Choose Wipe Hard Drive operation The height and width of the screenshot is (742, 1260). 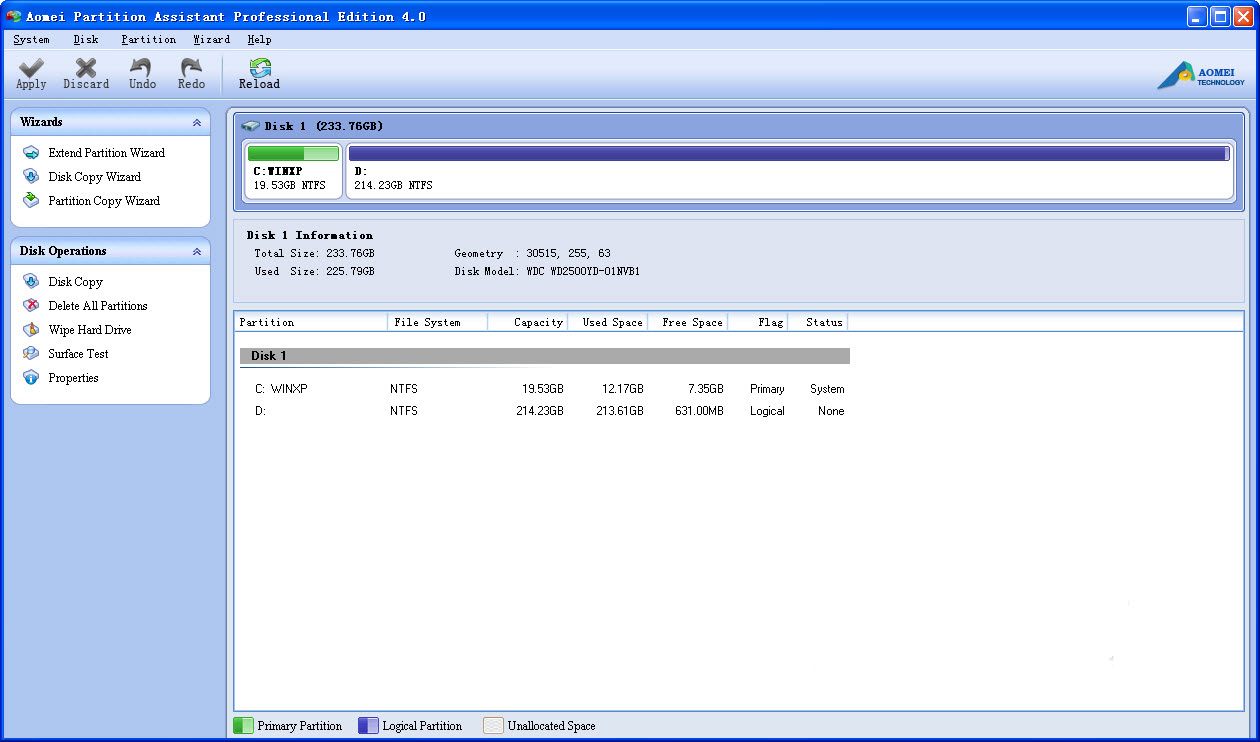pos(89,330)
